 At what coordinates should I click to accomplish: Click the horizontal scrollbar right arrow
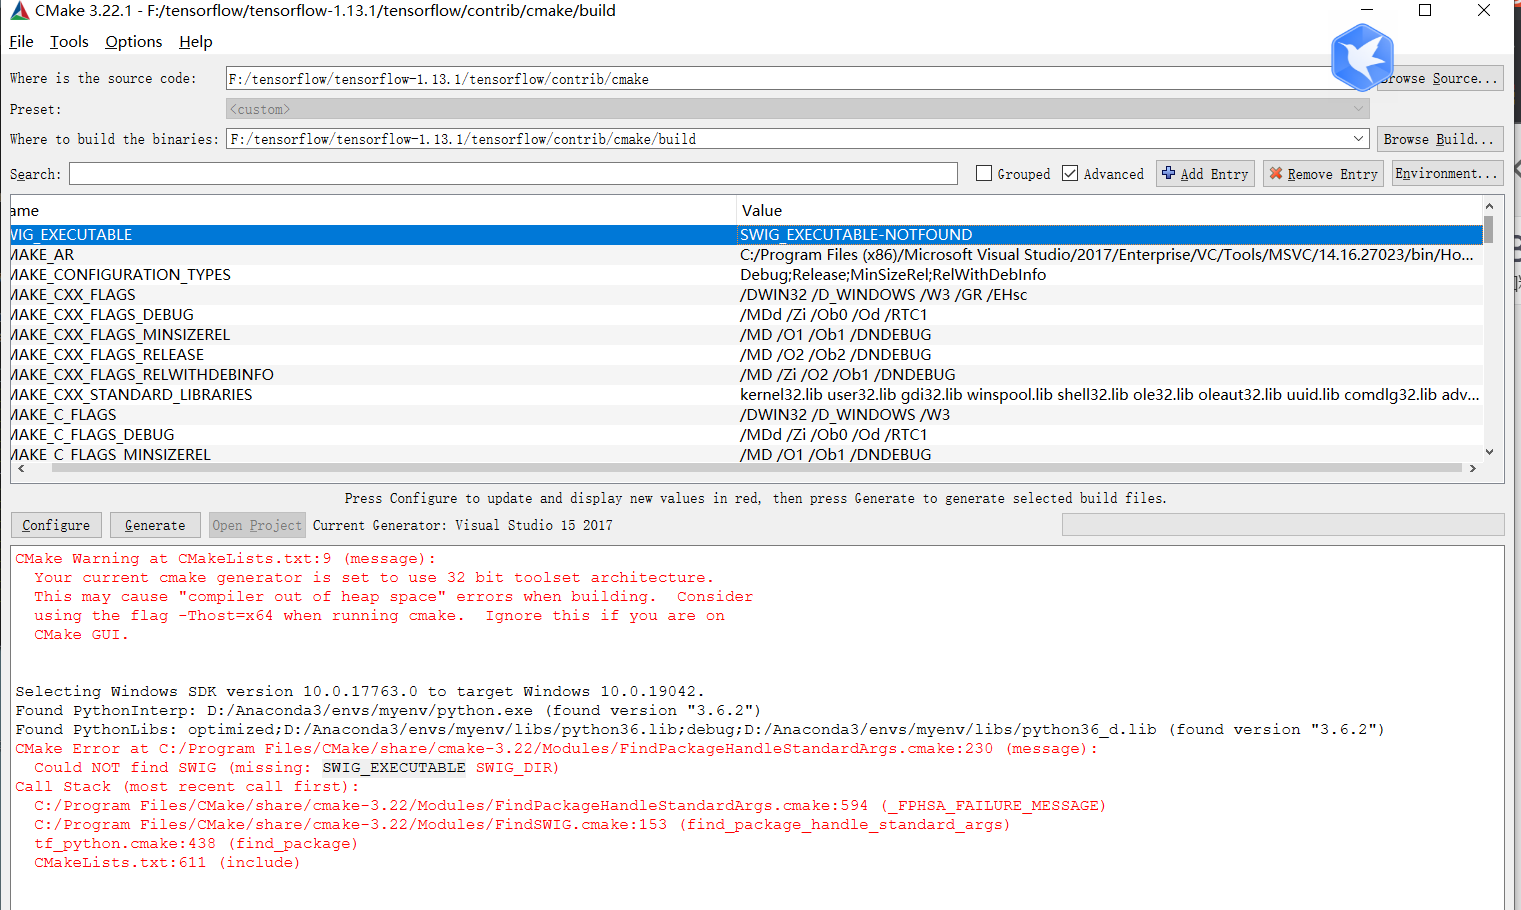(x=1472, y=467)
